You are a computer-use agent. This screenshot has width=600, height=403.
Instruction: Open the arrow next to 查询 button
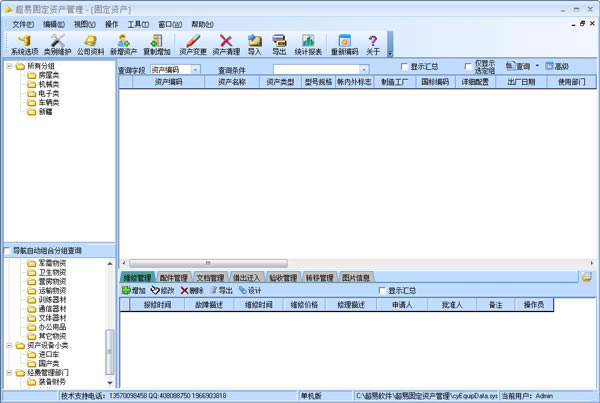537,66
